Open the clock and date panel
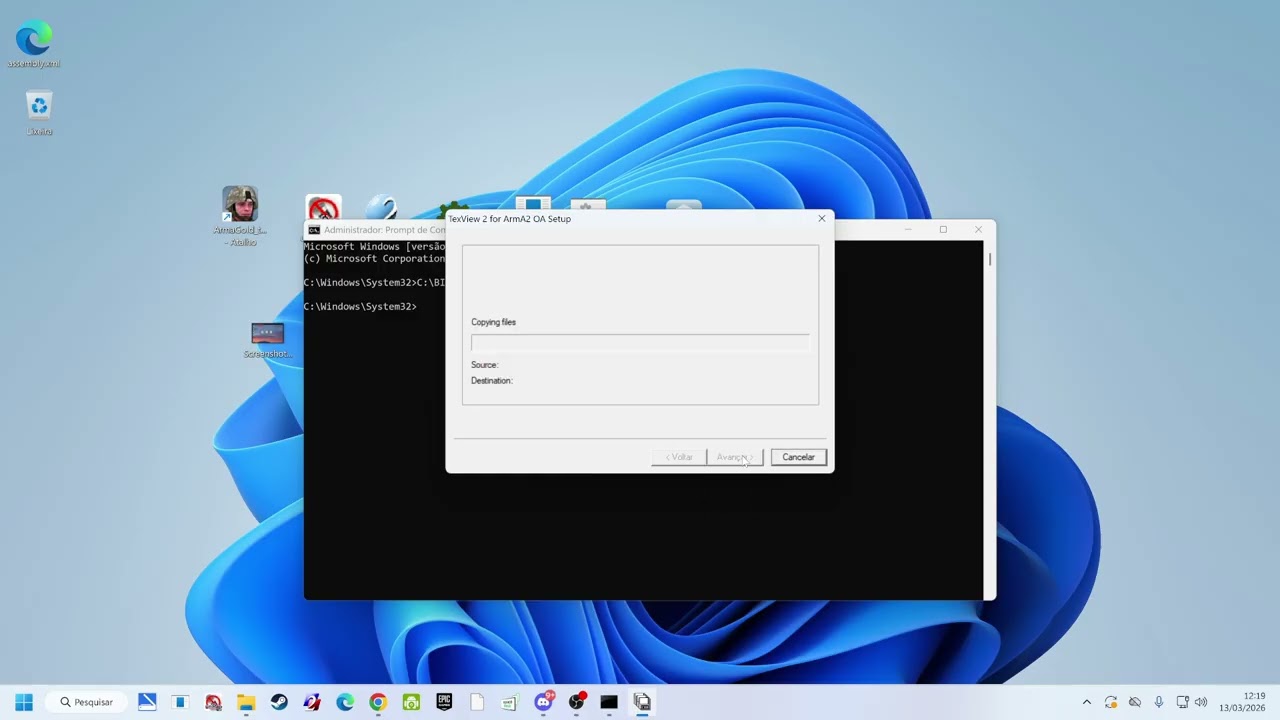 pyautogui.click(x=1242, y=702)
